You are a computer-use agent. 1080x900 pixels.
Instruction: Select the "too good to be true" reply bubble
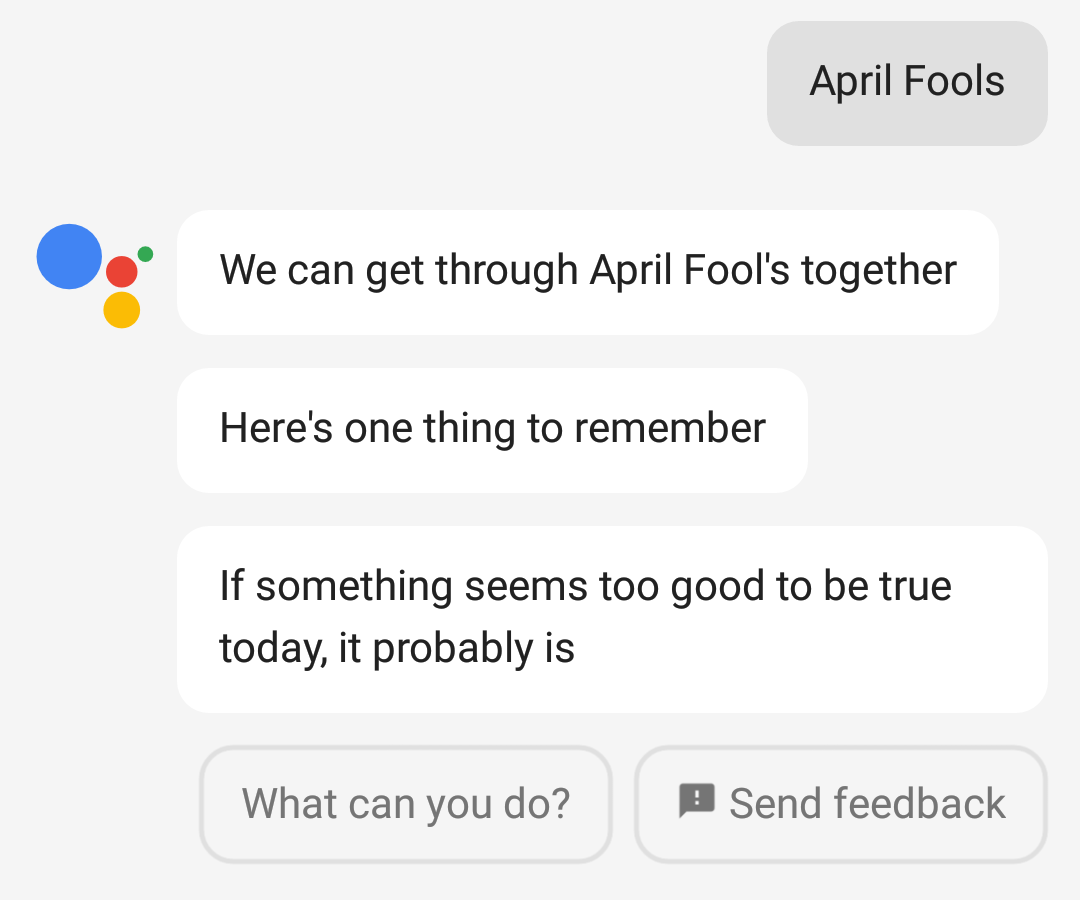click(x=611, y=618)
